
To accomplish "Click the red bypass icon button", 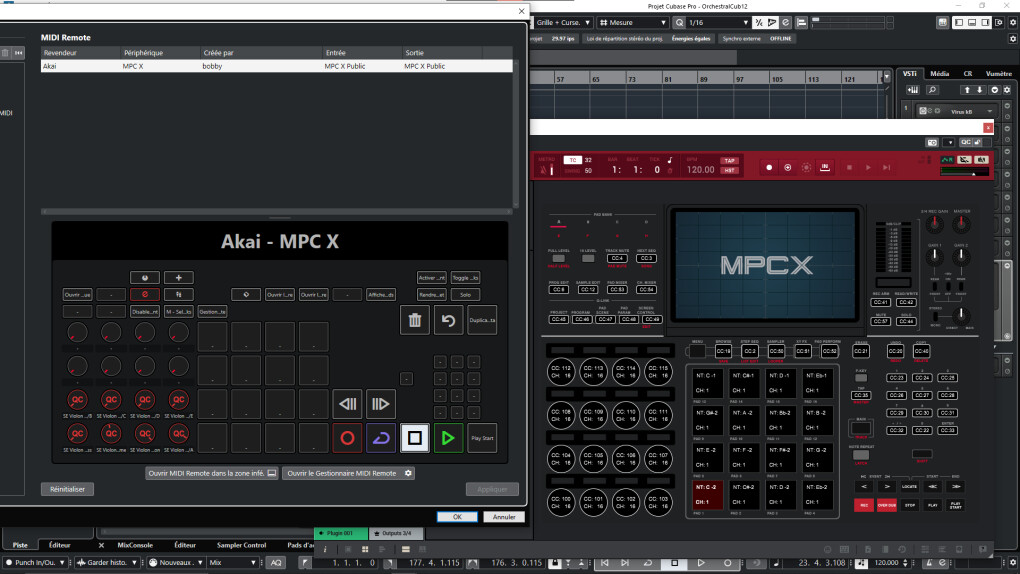I will pyautogui.click(x=144, y=294).
